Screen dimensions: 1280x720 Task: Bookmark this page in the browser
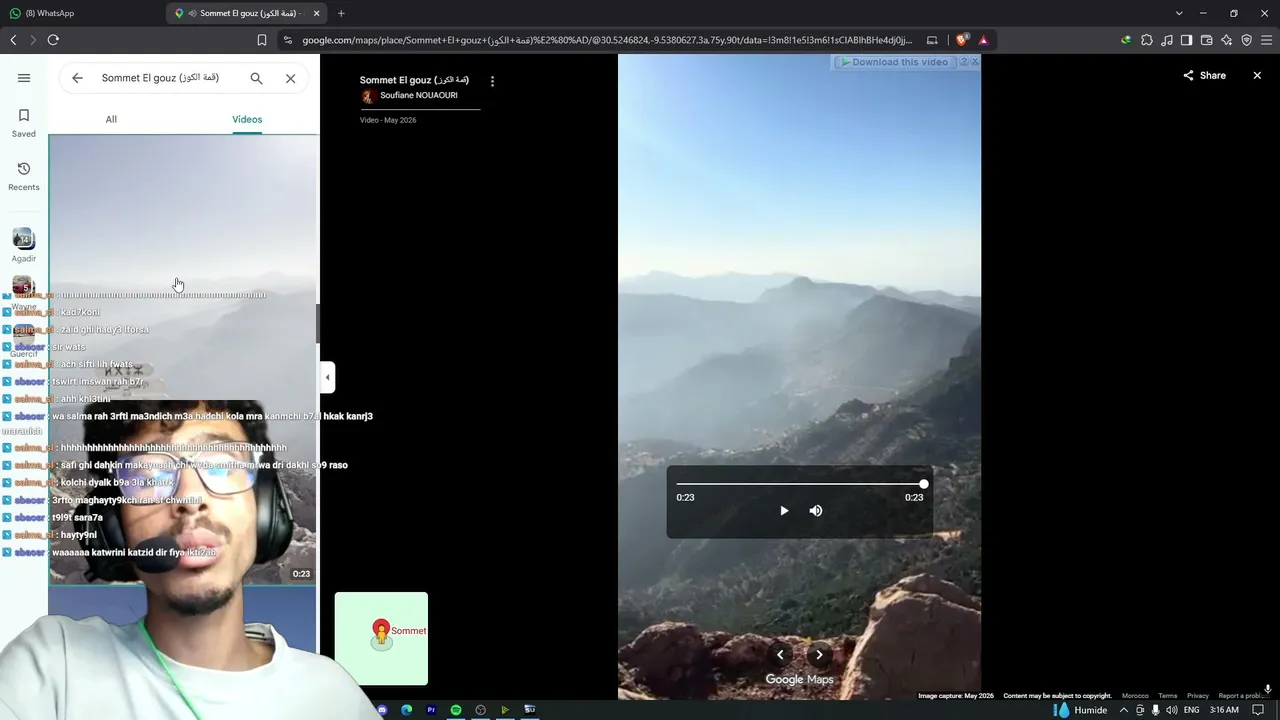(x=262, y=40)
